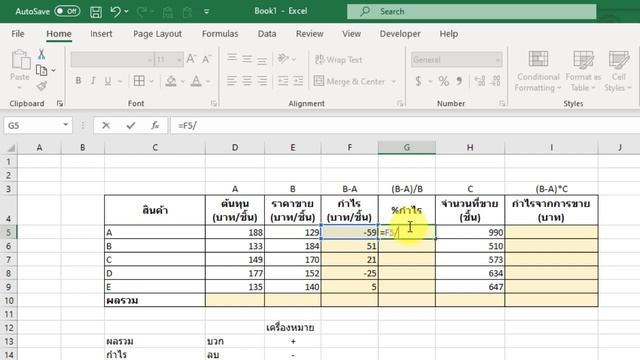Click the Increase Indent icon
640x360 pixels.
(298, 81)
